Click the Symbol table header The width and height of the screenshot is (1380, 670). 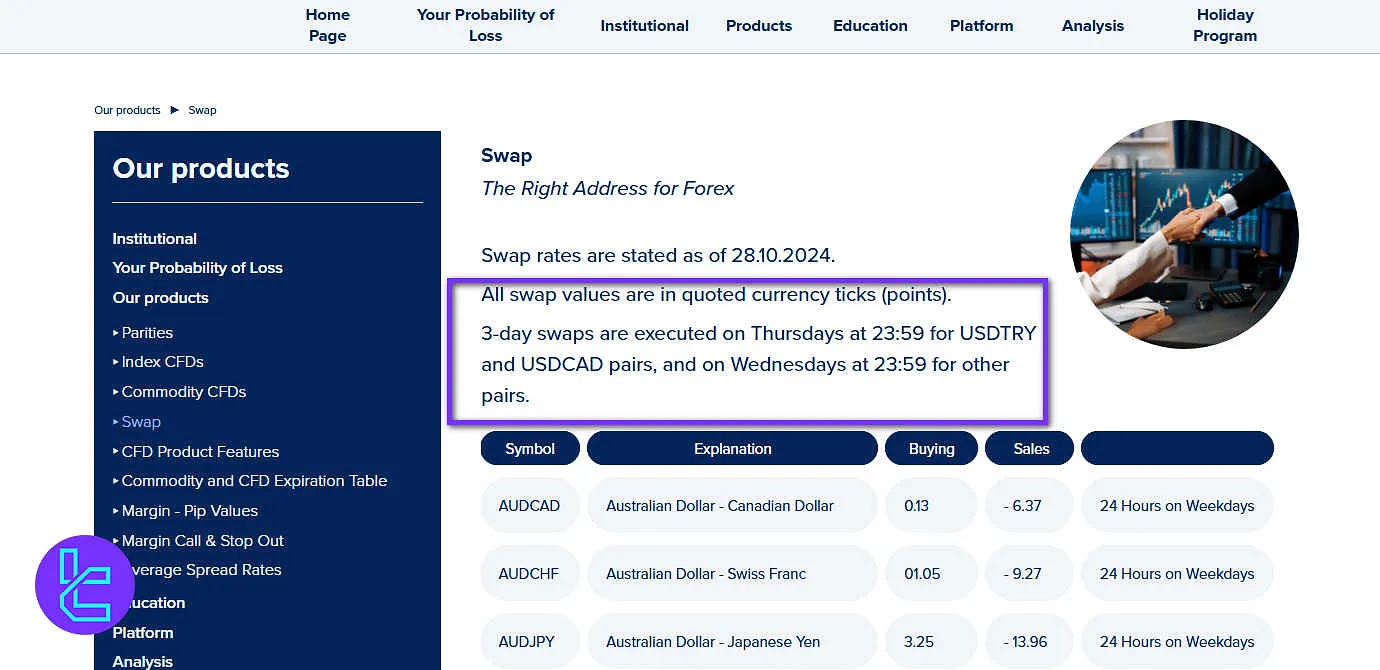coord(530,448)
